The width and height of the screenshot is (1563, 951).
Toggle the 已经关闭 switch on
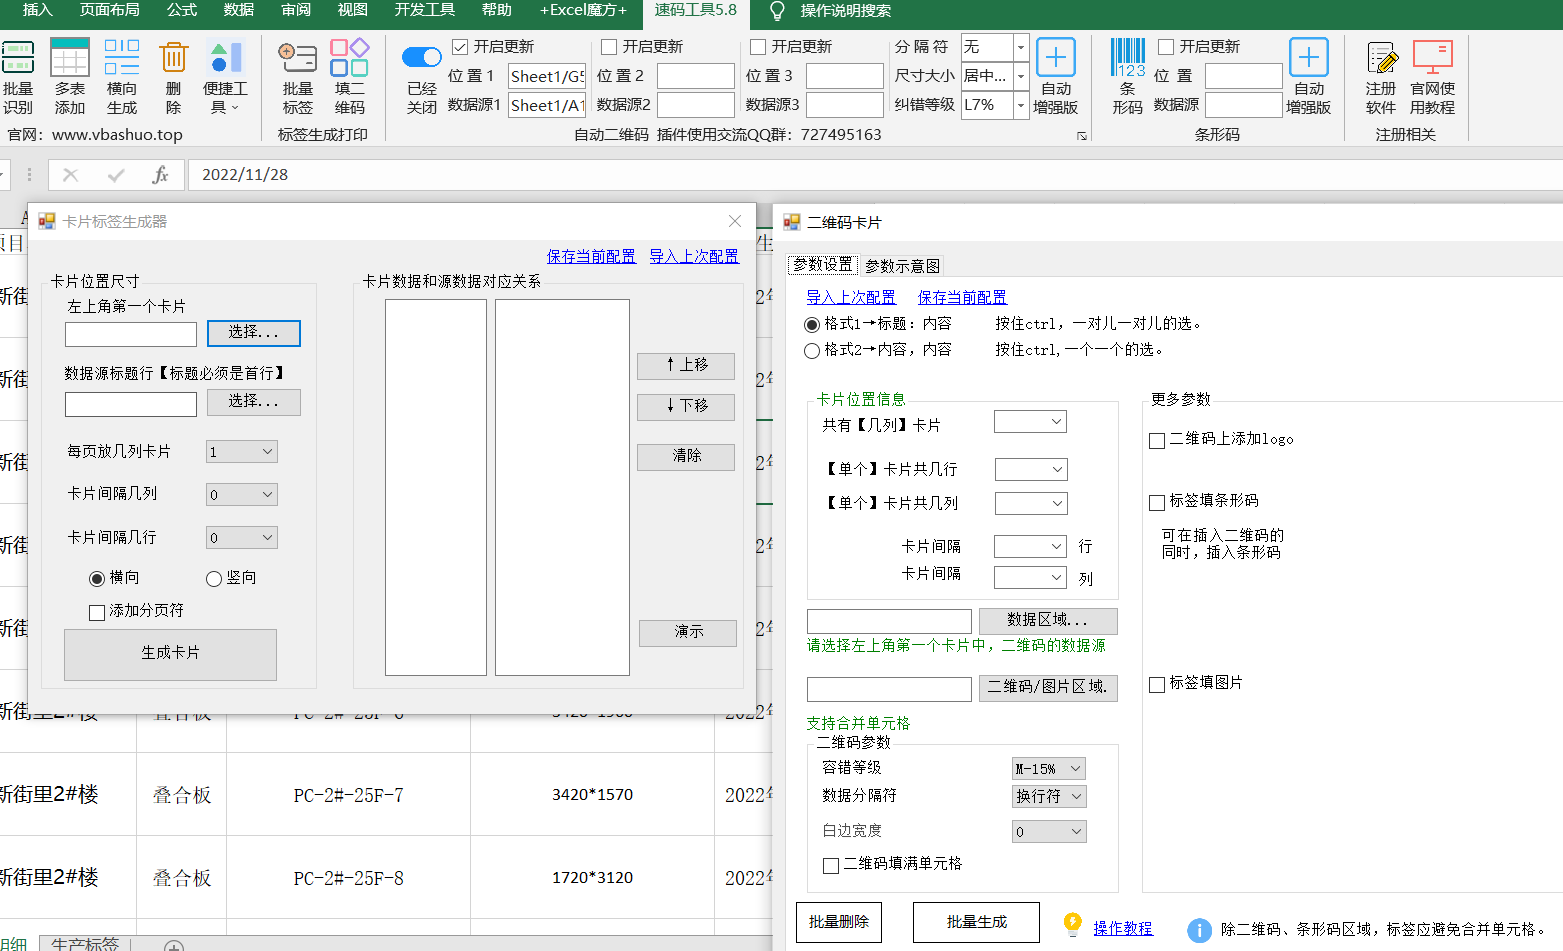click(x=421, y=56)
